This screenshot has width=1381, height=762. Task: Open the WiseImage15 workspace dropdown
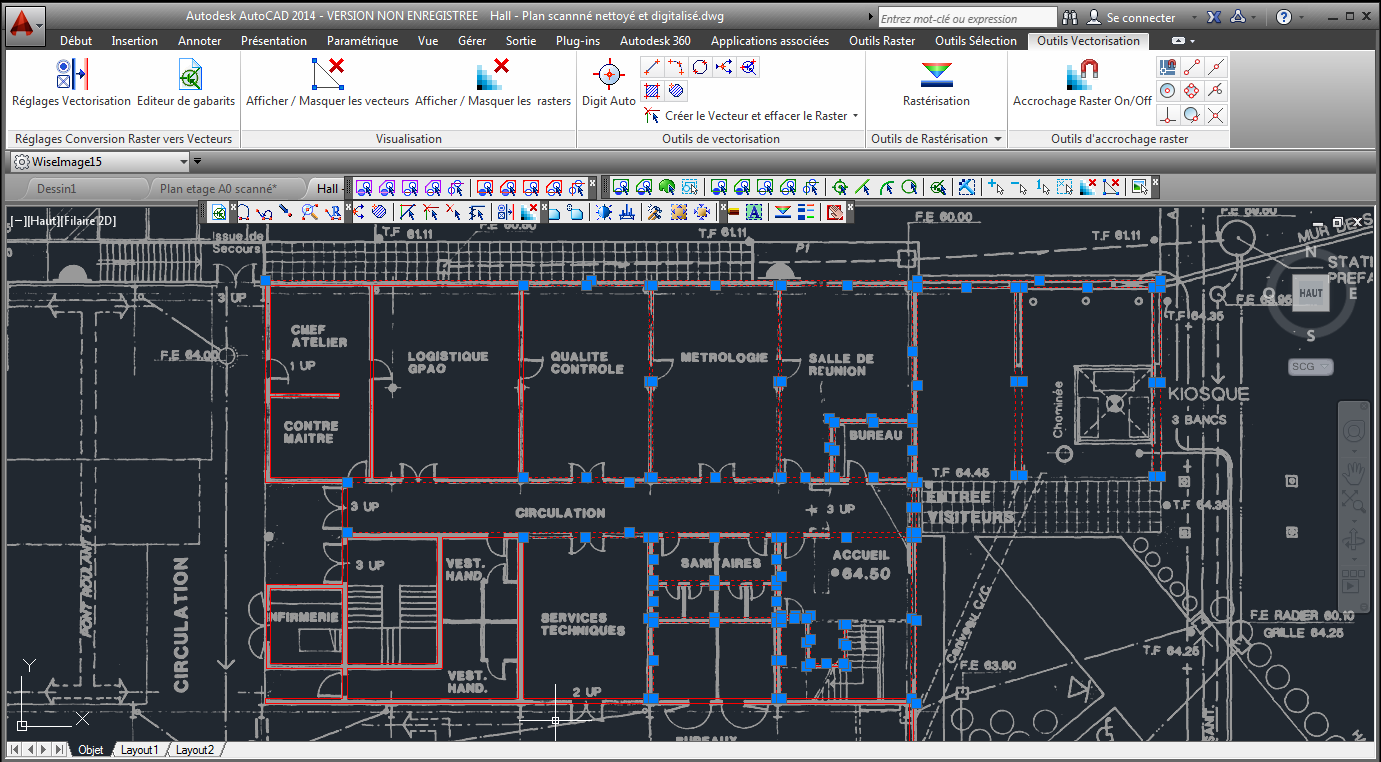[x=185, y=160]
